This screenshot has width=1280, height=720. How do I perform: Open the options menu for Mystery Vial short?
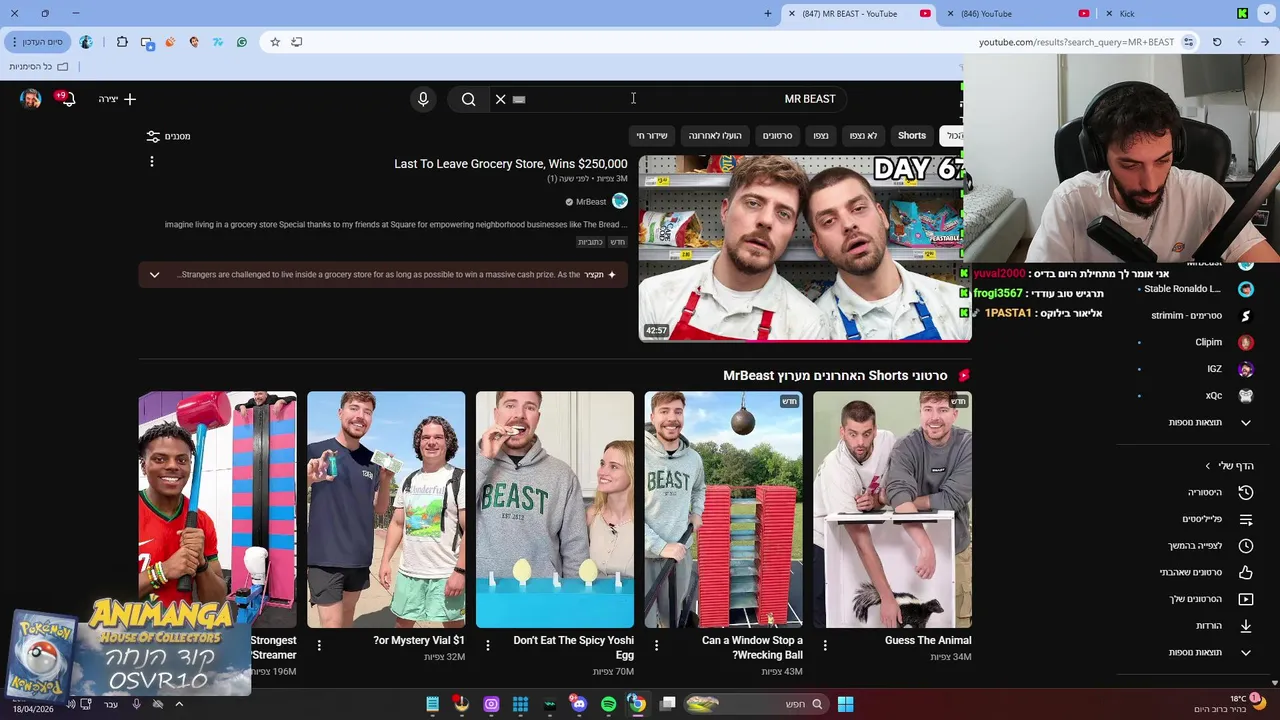click(319, 646)
